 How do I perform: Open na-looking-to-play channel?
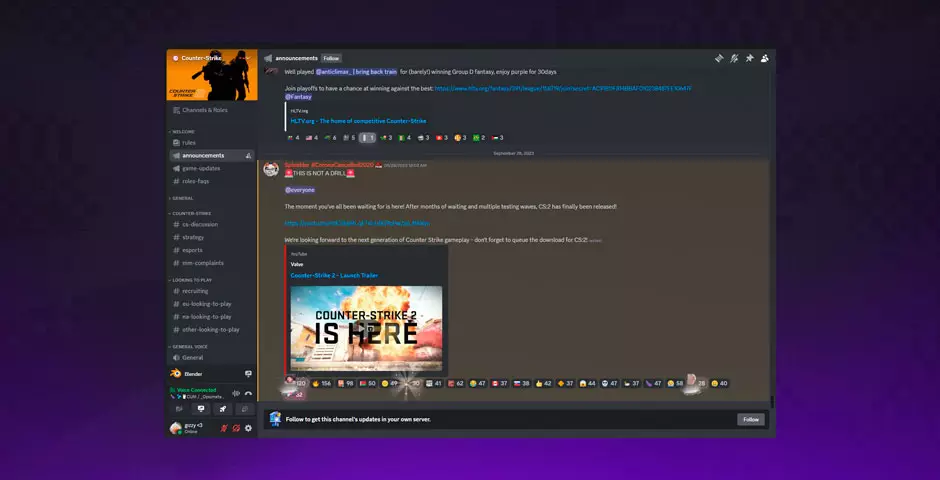(x=212, y=316)
